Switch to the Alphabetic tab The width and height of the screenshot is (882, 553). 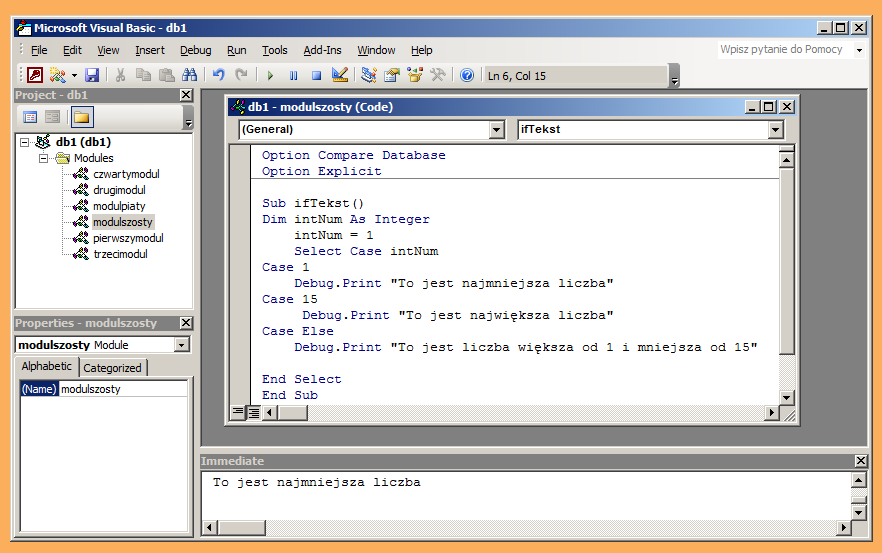47,366
